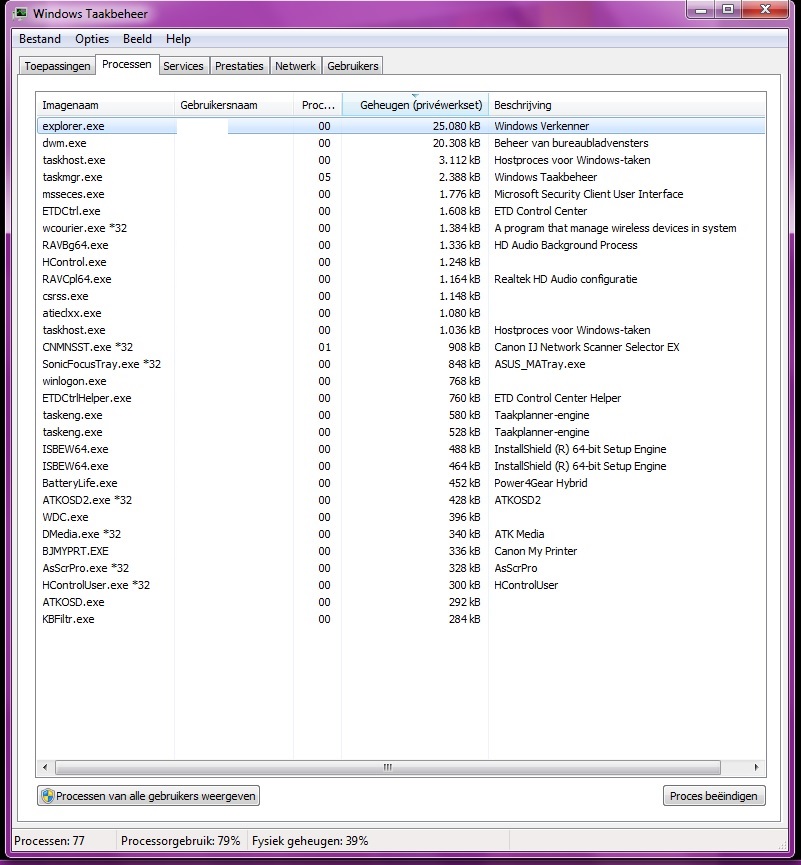Viewport: 801px width, 865px height.
Task: Click the horizontal scrollbar right arrow
Action: (756, 767)
